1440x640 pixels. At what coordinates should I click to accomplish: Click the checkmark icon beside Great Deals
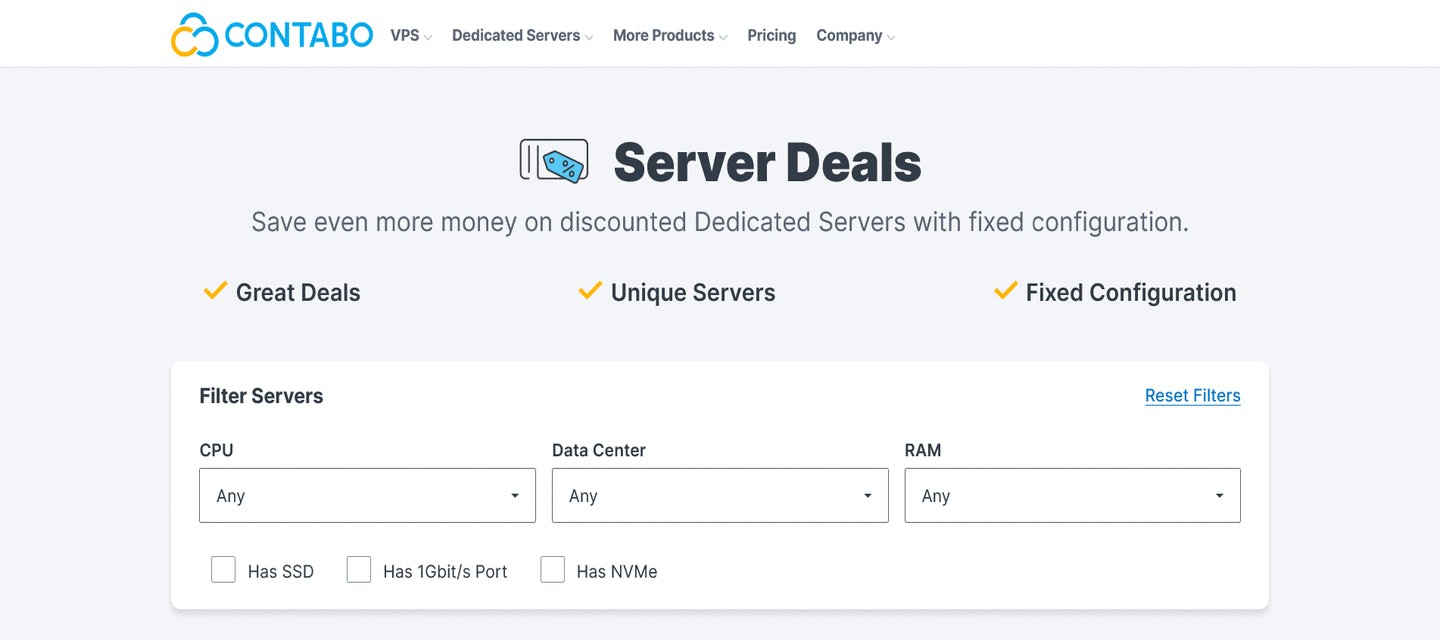(x=215, y=291)
